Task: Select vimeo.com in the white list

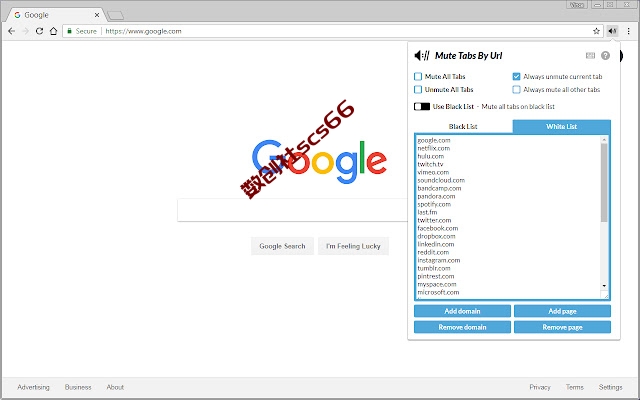Action: tap(433, 172)
